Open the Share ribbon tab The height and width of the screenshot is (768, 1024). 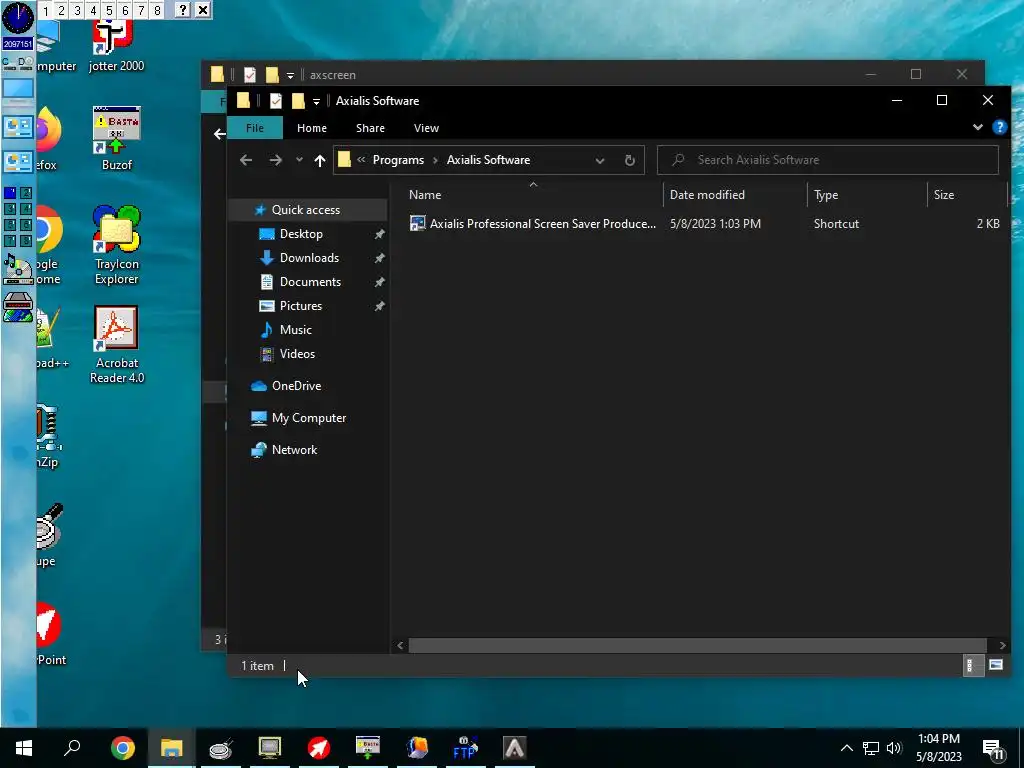pyautogui.click(x=370, y=128)
